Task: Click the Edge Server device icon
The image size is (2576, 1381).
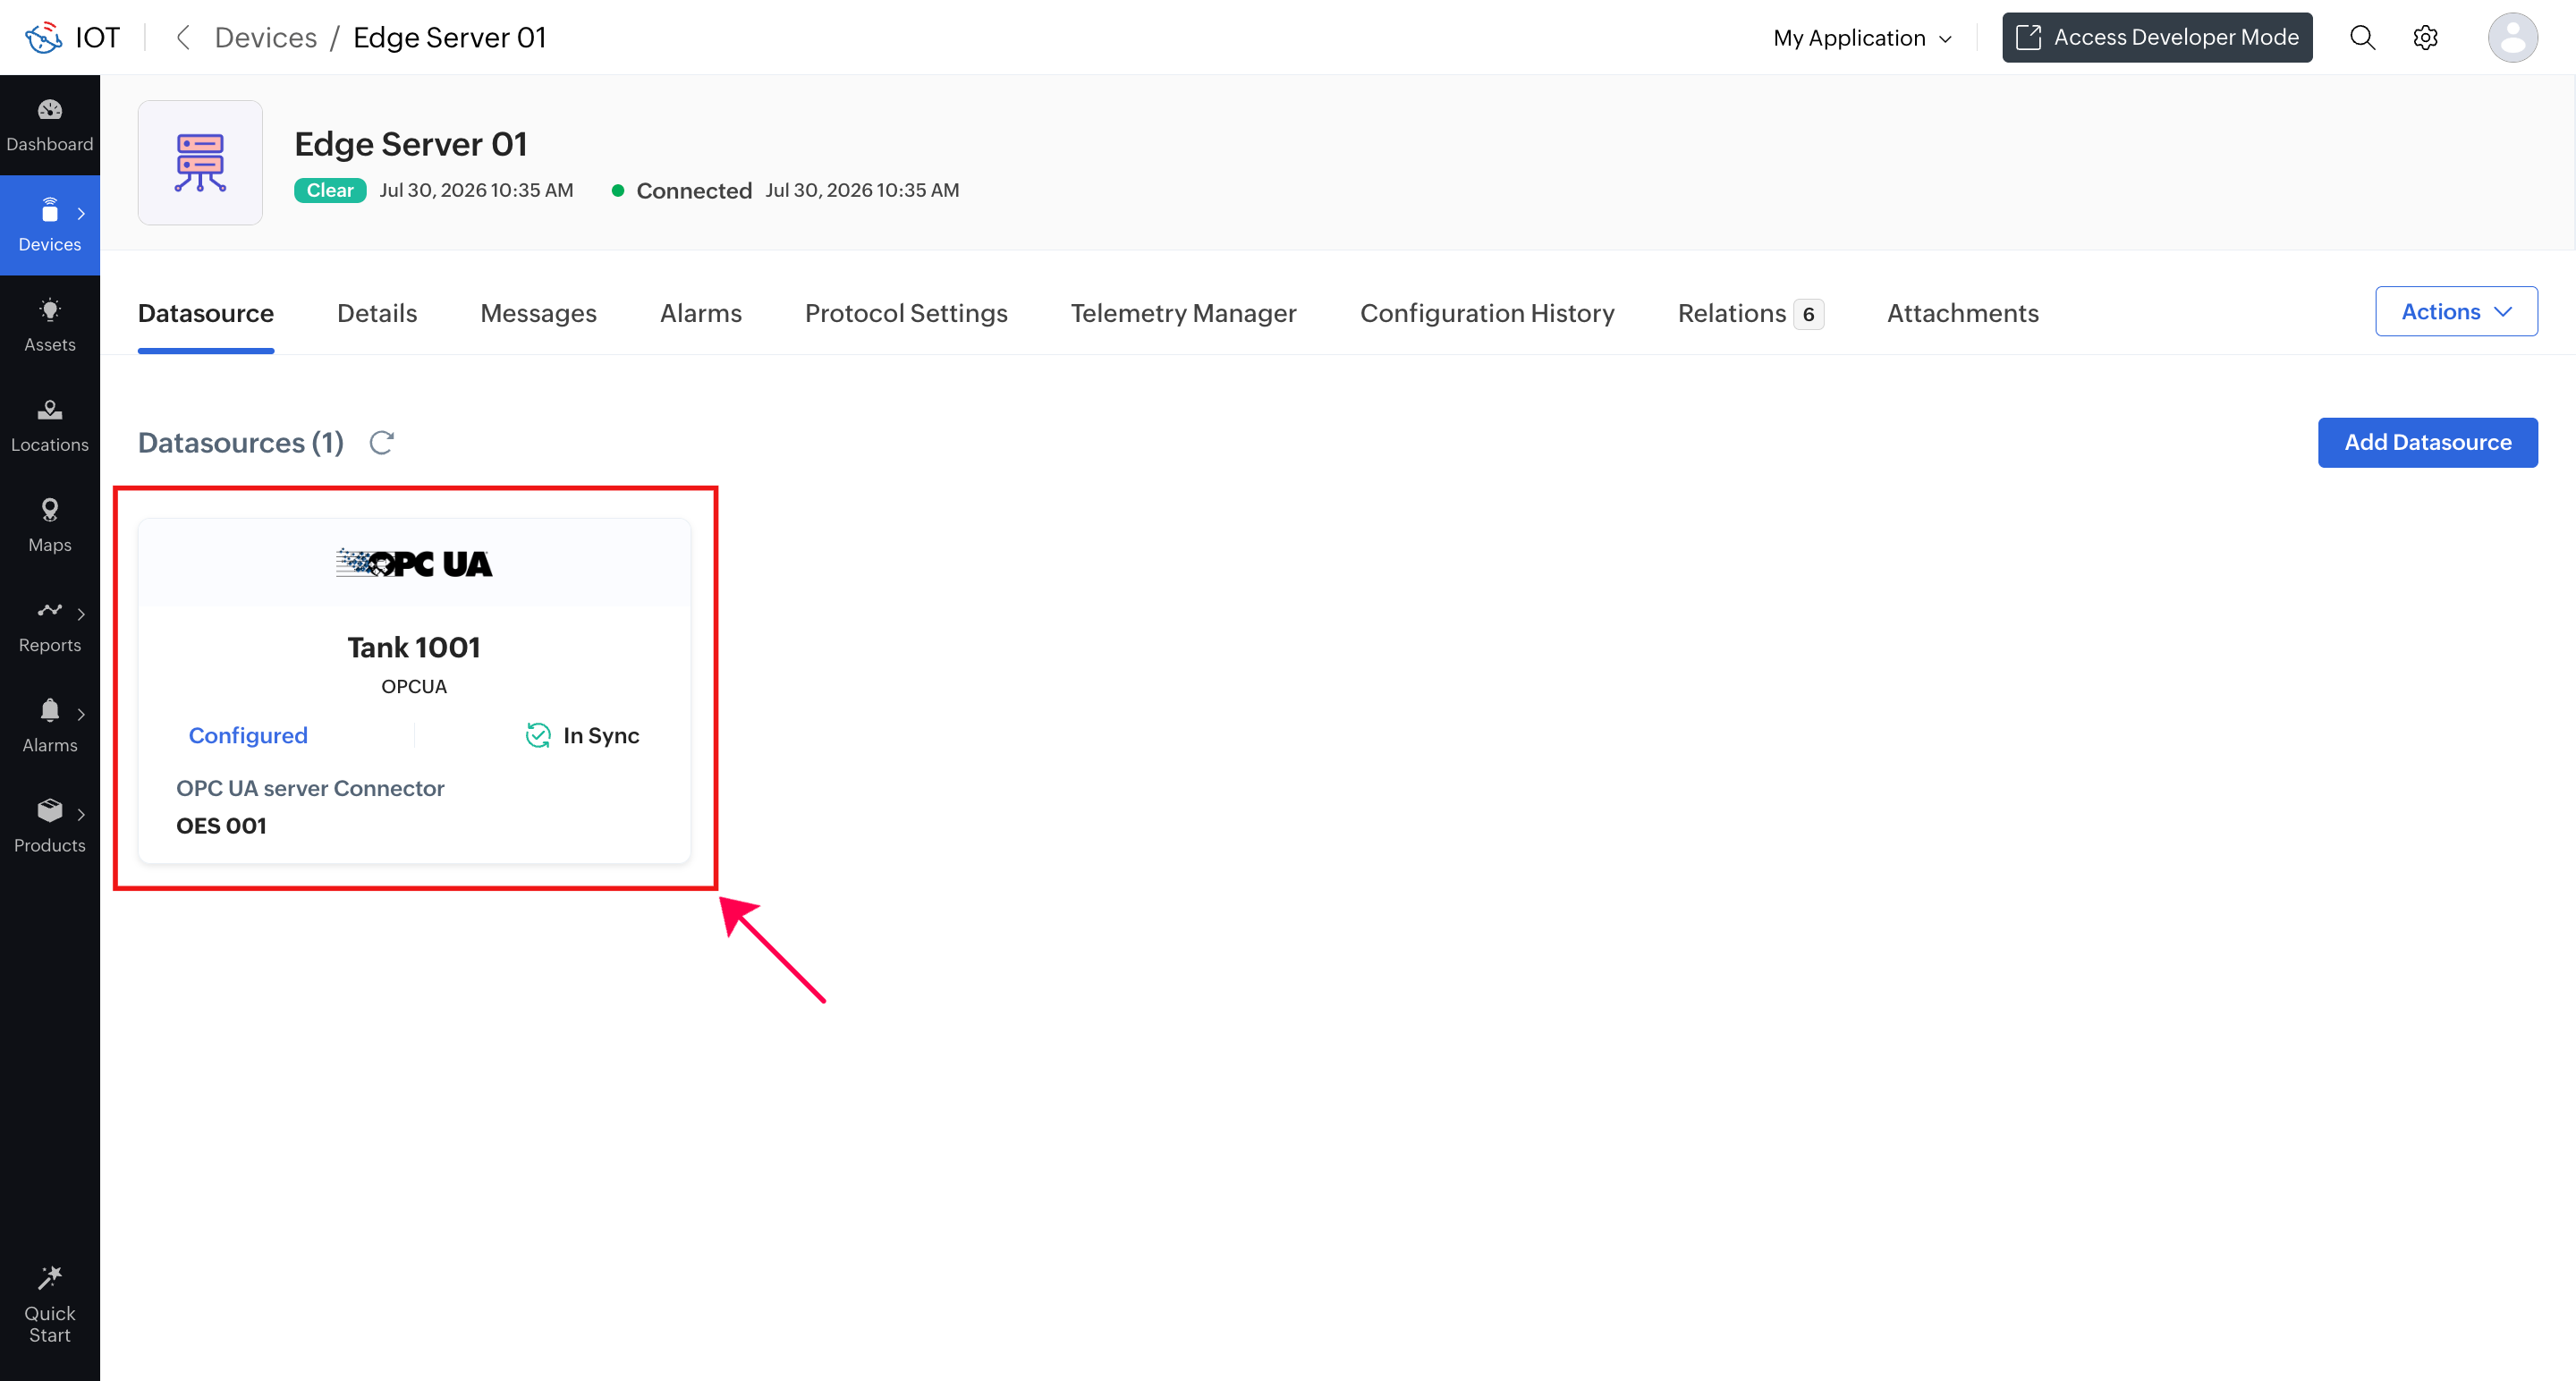Action: coord(200,162)
